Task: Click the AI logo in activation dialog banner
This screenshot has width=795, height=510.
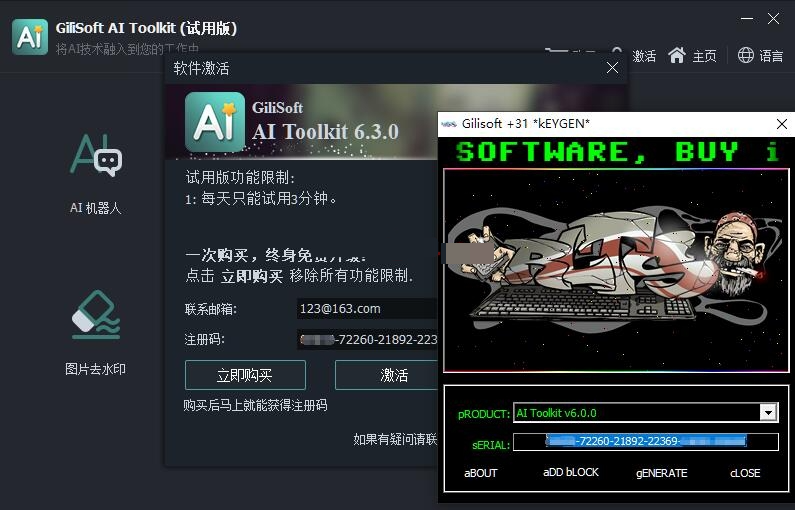Action: [x=214, y=122]
